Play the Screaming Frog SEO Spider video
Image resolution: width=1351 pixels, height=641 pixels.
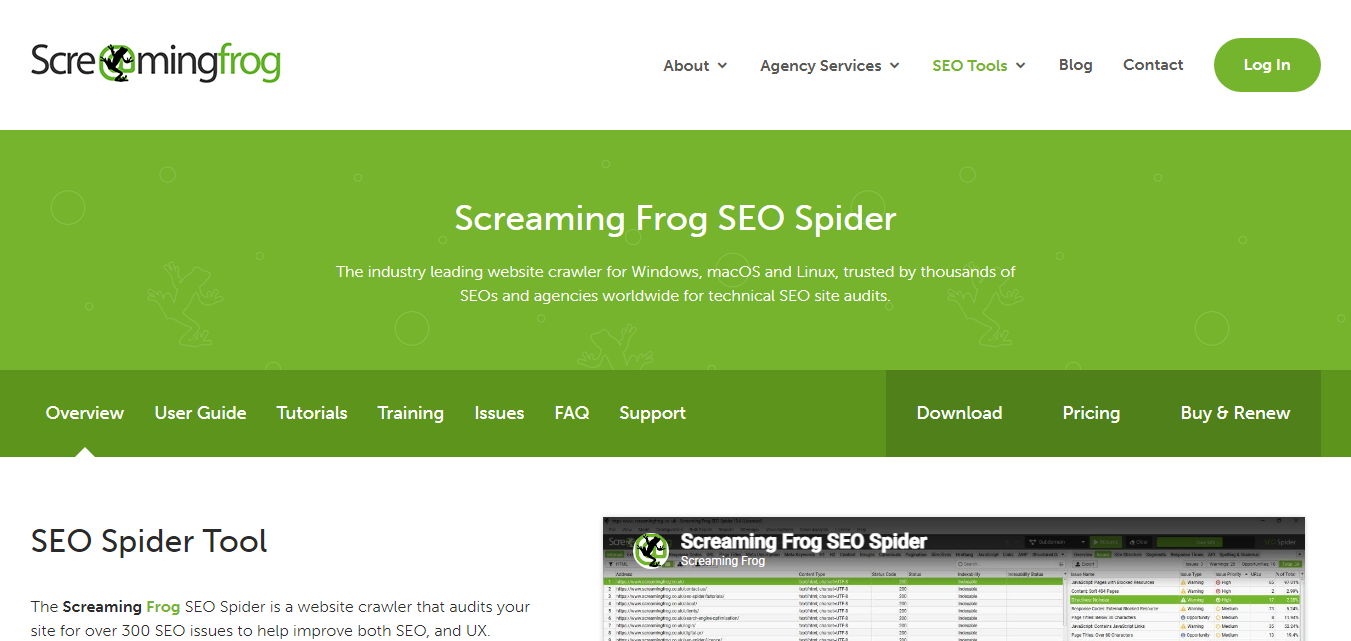(x=953, y=579)
